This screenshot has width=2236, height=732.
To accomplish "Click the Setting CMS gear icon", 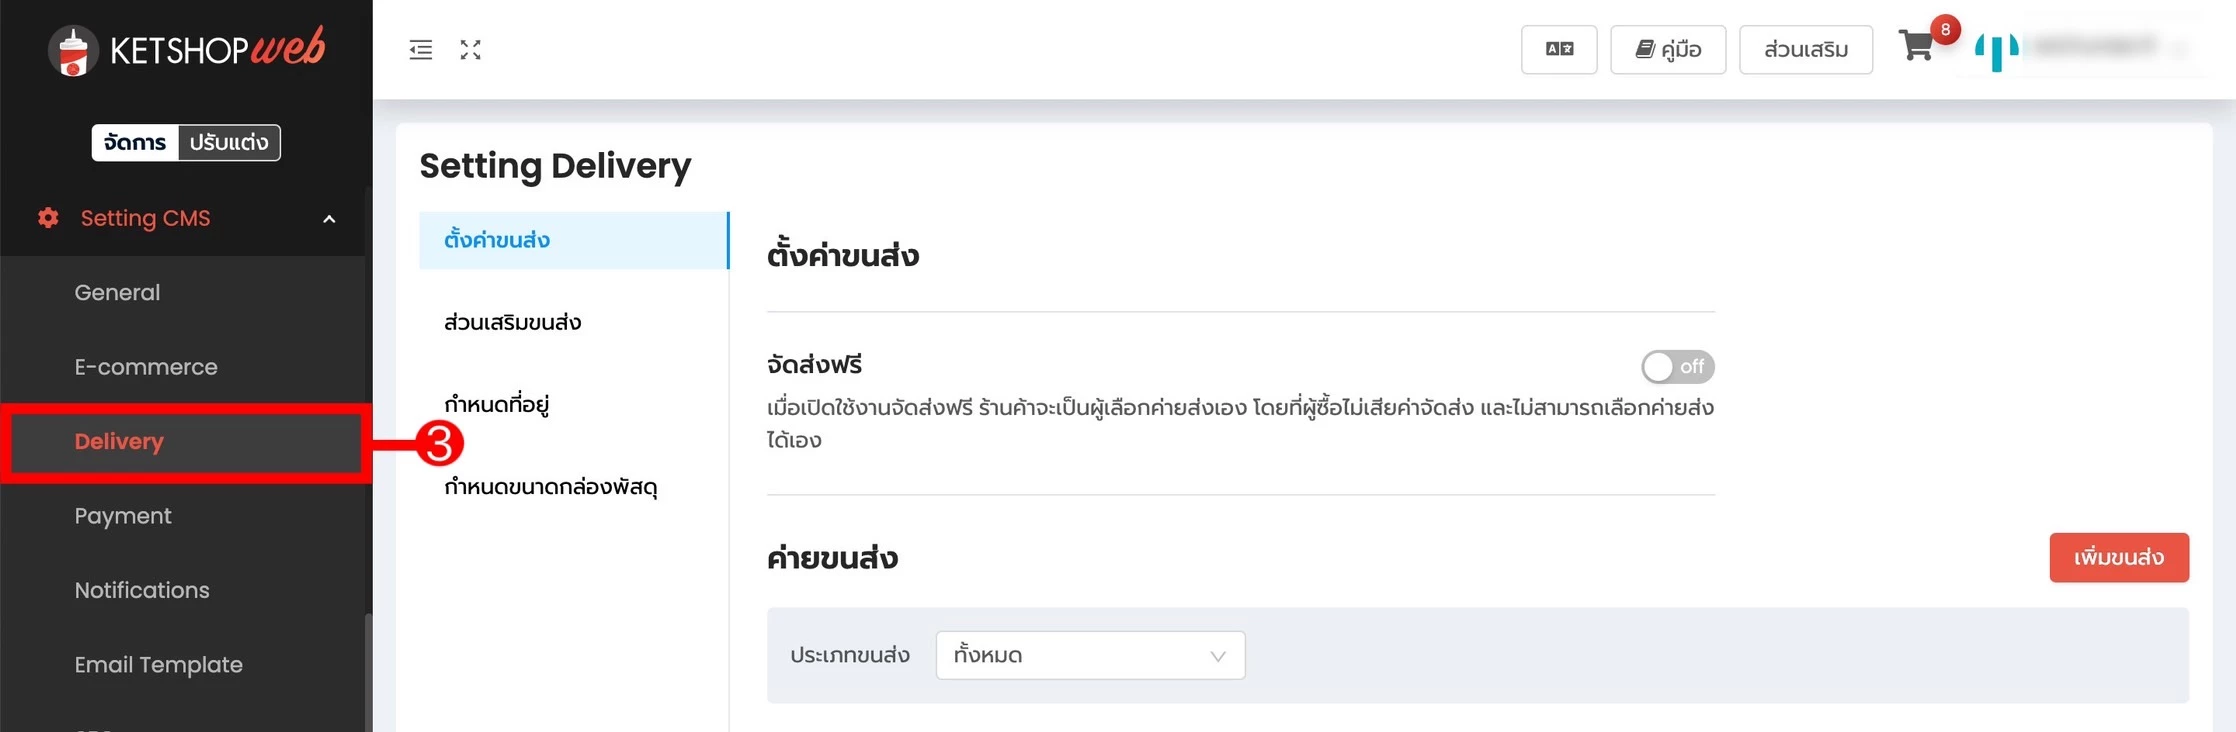I will (47, 218).
